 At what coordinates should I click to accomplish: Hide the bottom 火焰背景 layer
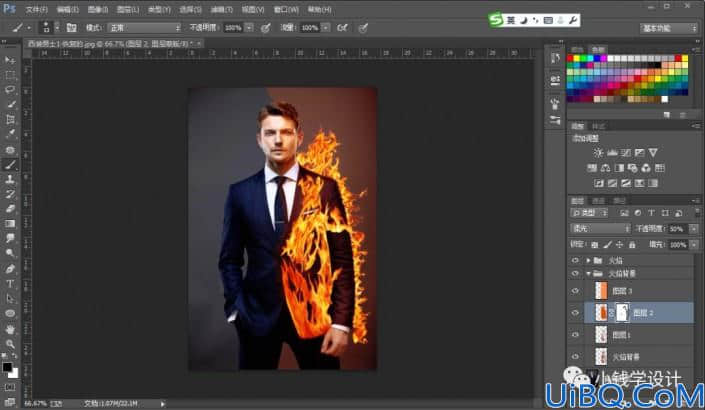[x=575, y=357]
